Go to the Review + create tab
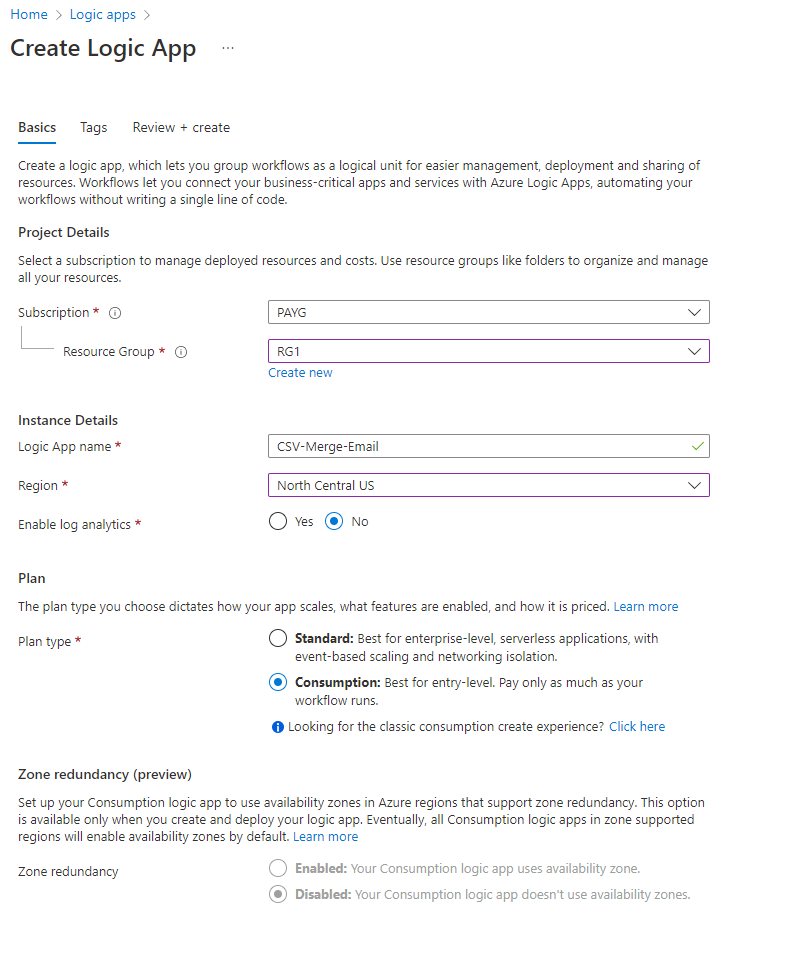The image size is (791, 974). 181,128
